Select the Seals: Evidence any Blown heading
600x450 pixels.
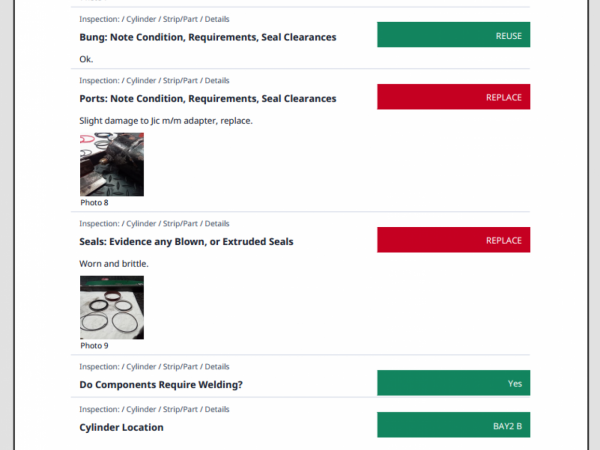click(186, 242)
